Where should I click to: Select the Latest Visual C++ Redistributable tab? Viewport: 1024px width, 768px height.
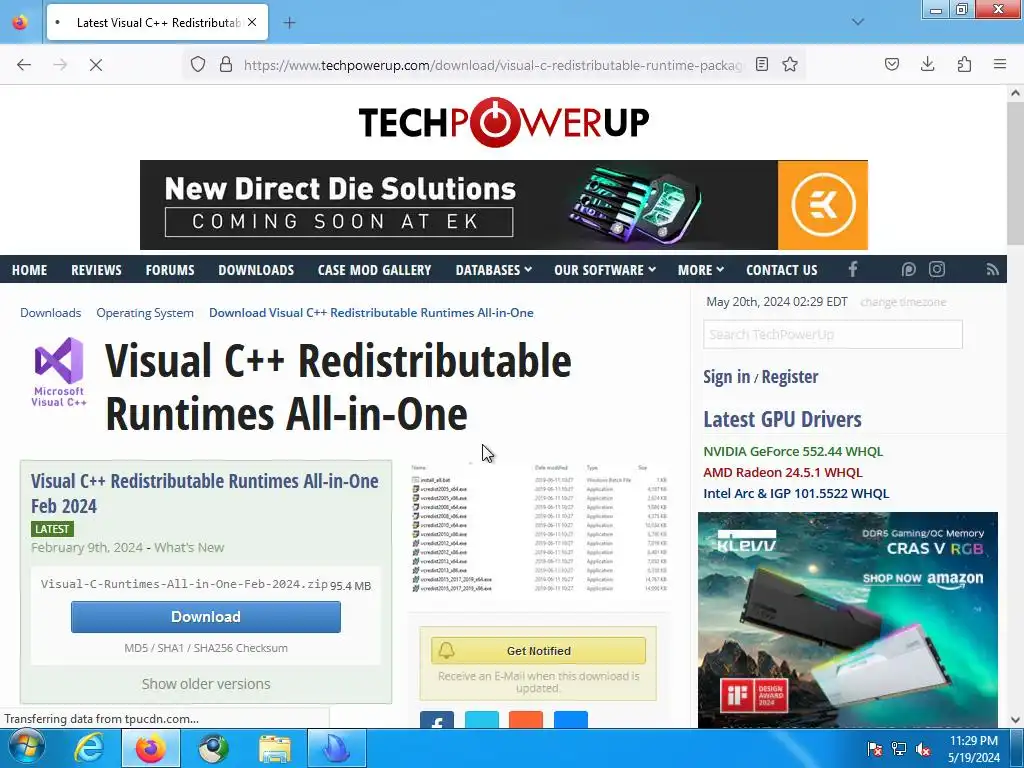pyautogui.click(x=157, y=22)
